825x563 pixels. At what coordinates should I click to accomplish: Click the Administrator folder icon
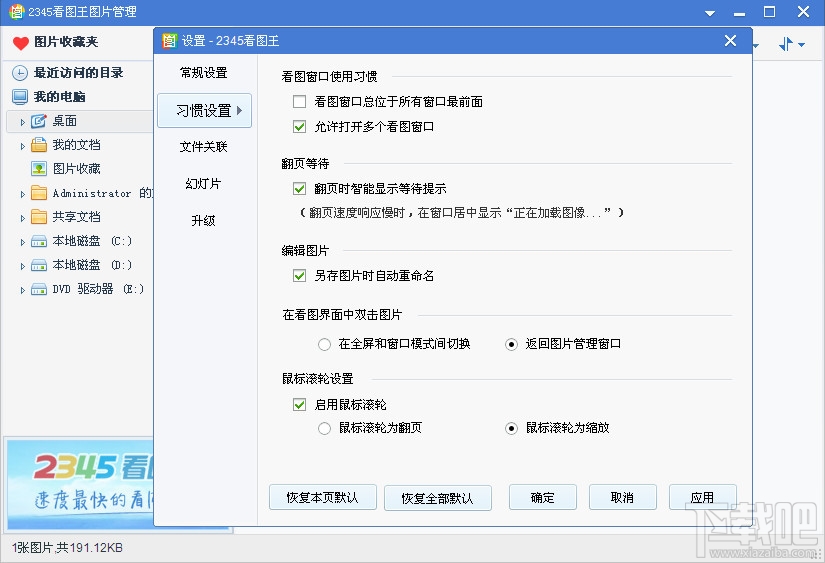(x=38, y=193)
